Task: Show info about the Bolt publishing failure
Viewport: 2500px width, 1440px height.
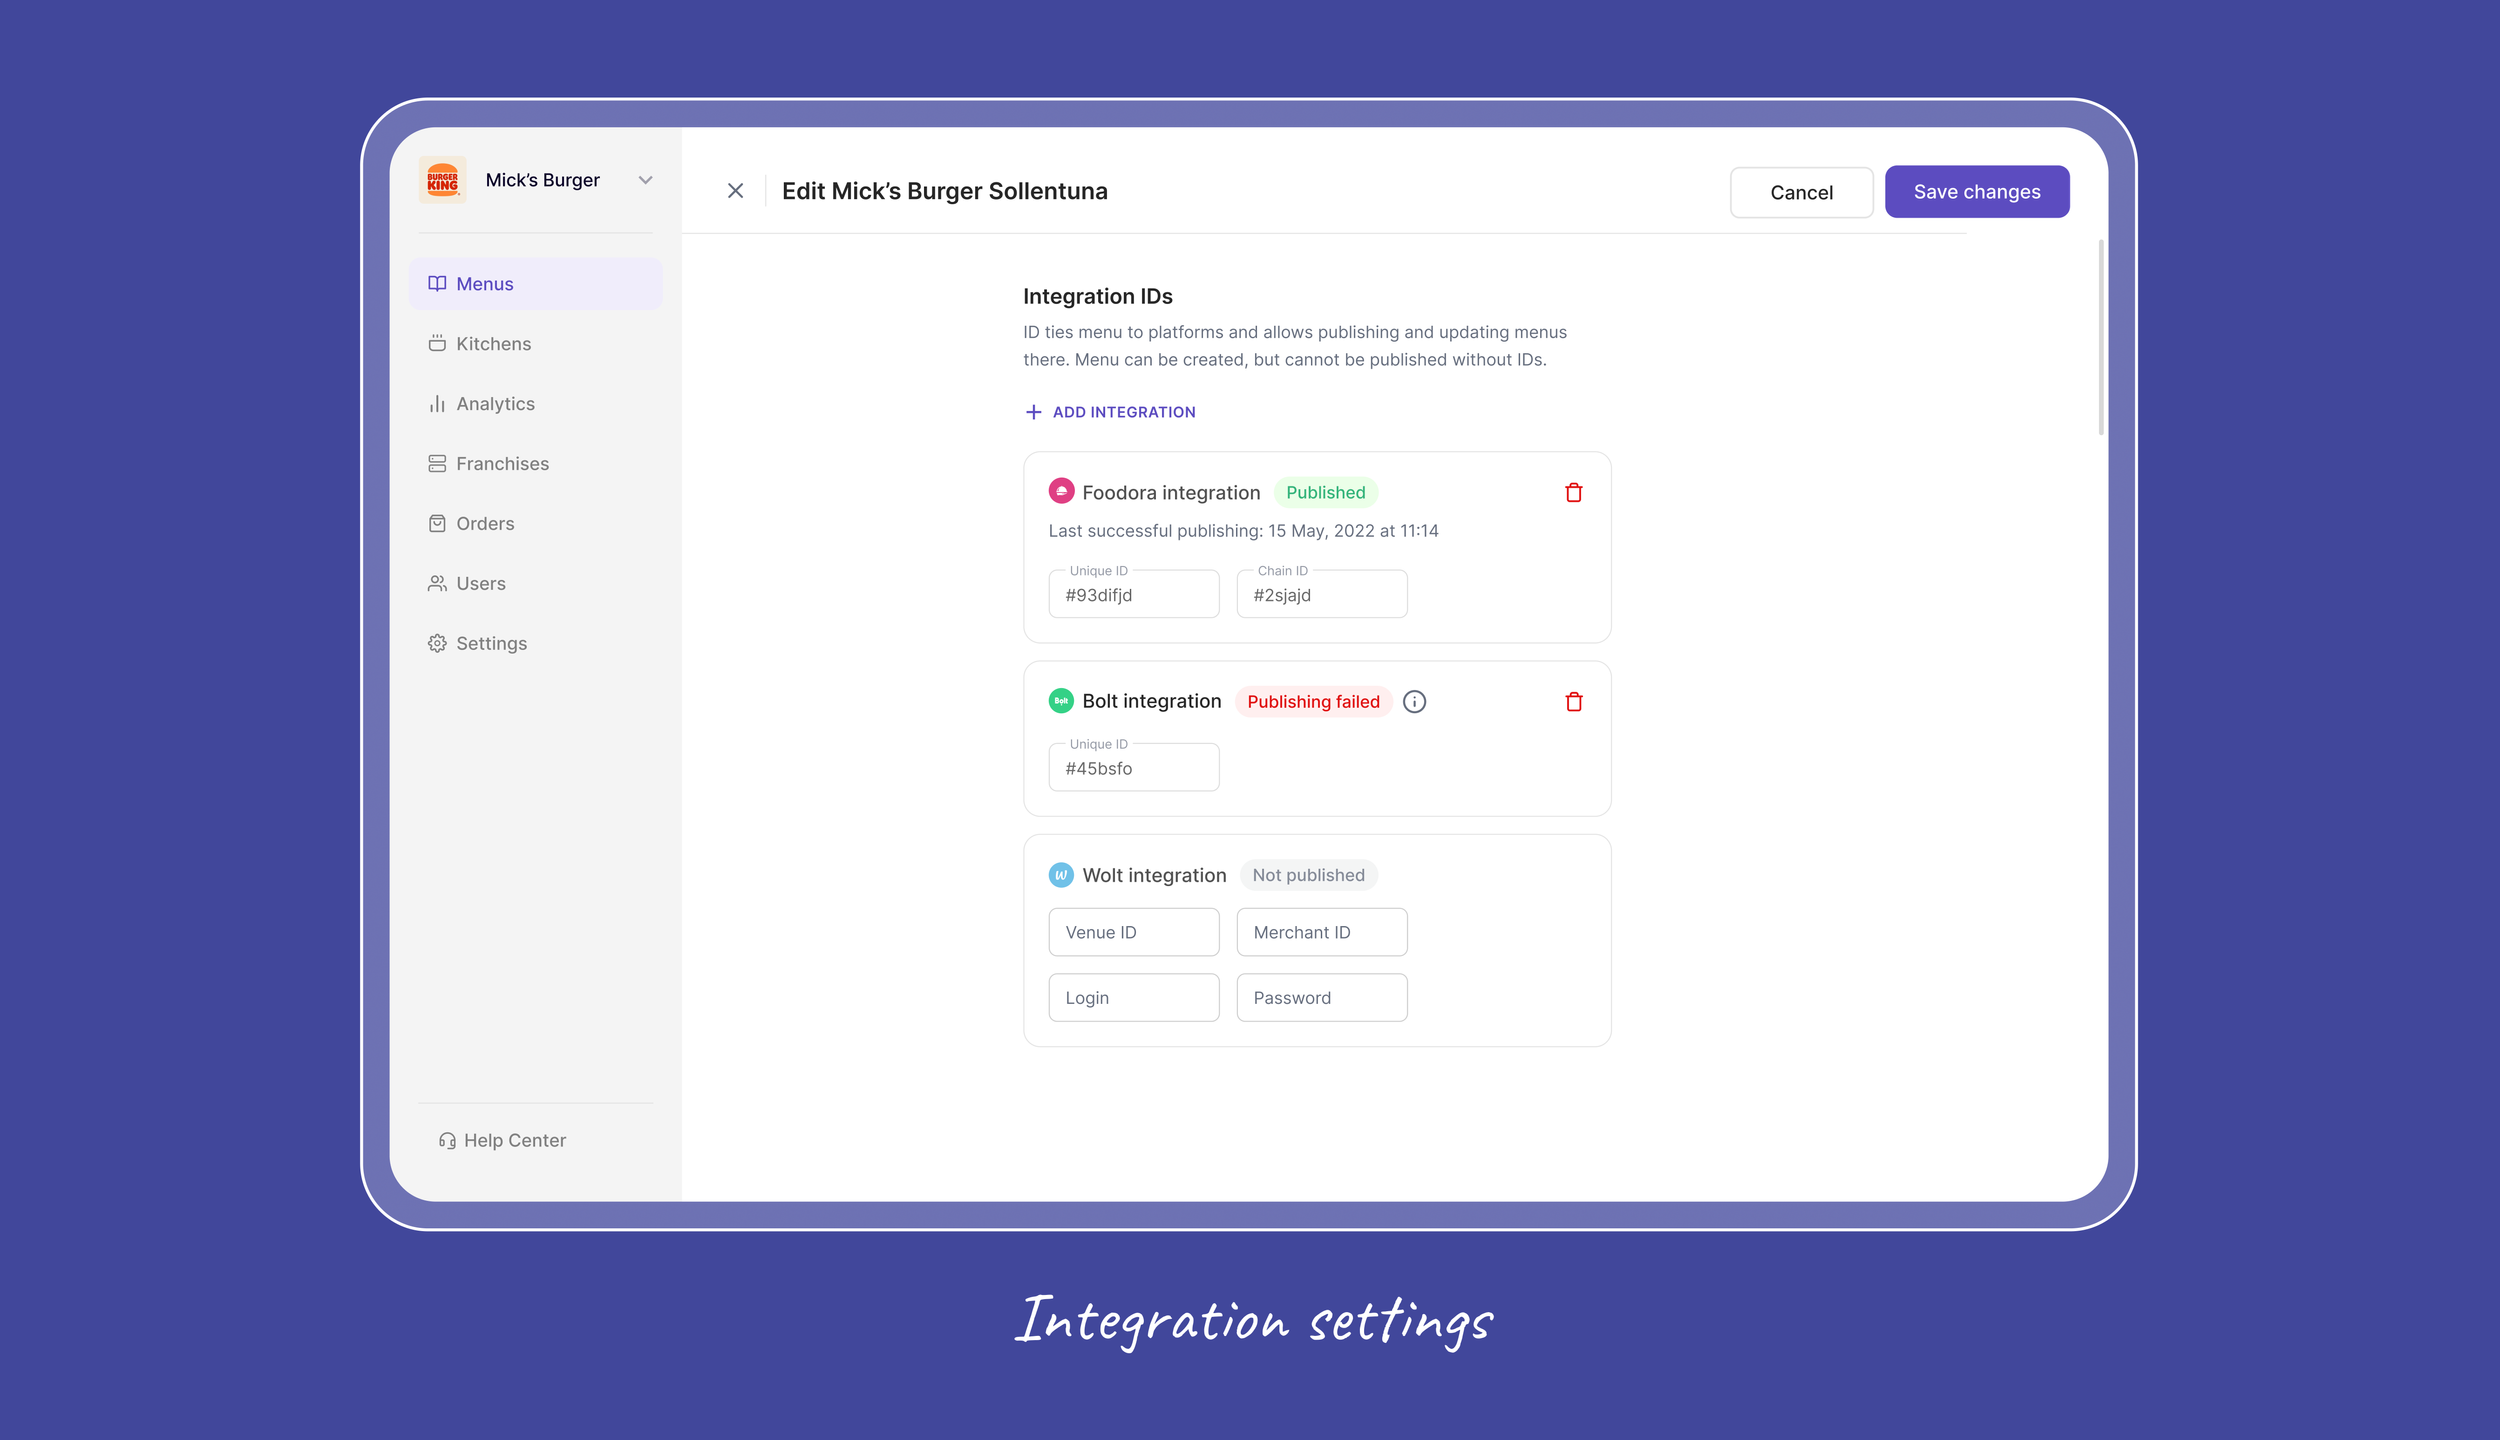Action: [1414, 702]
